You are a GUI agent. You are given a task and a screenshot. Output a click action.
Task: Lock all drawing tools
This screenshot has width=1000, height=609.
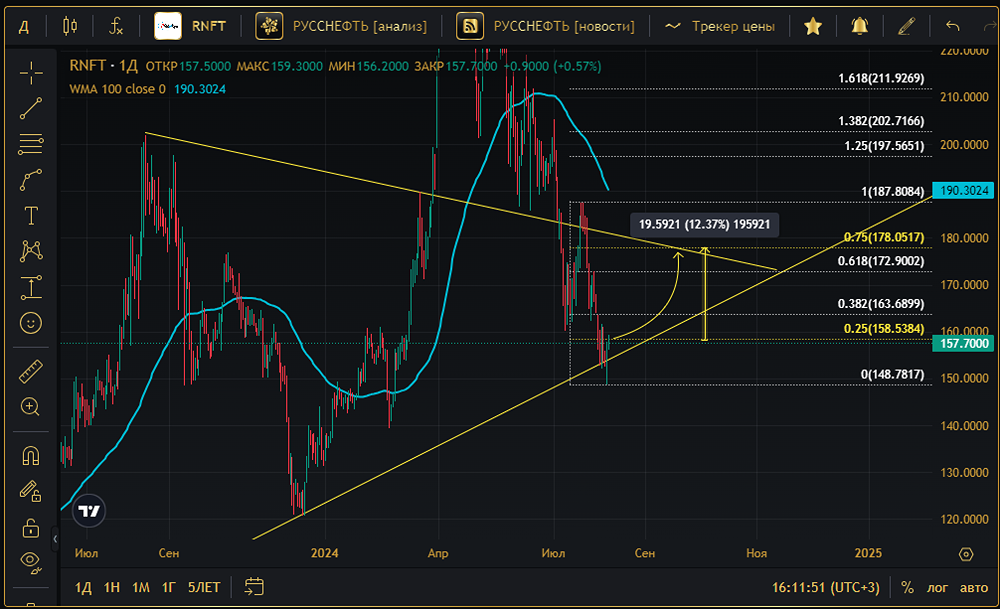[31, 527]
